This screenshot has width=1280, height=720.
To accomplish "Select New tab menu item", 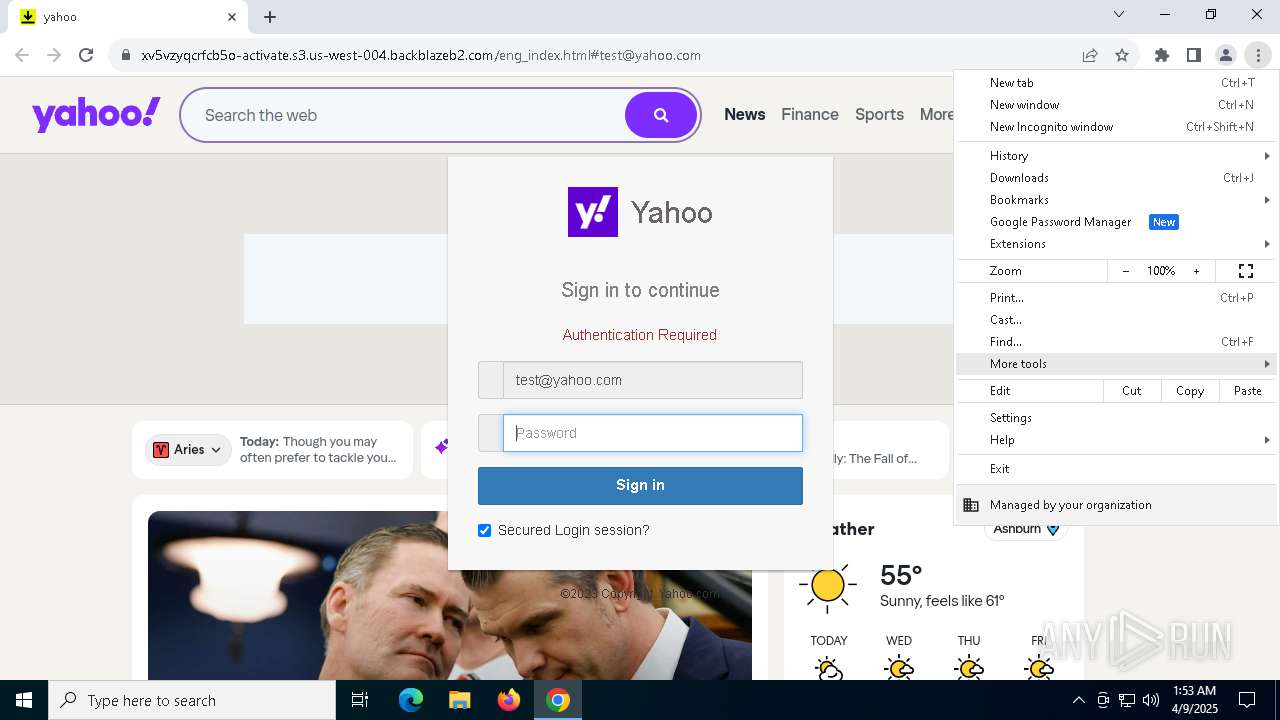I will click(1117, 83).
